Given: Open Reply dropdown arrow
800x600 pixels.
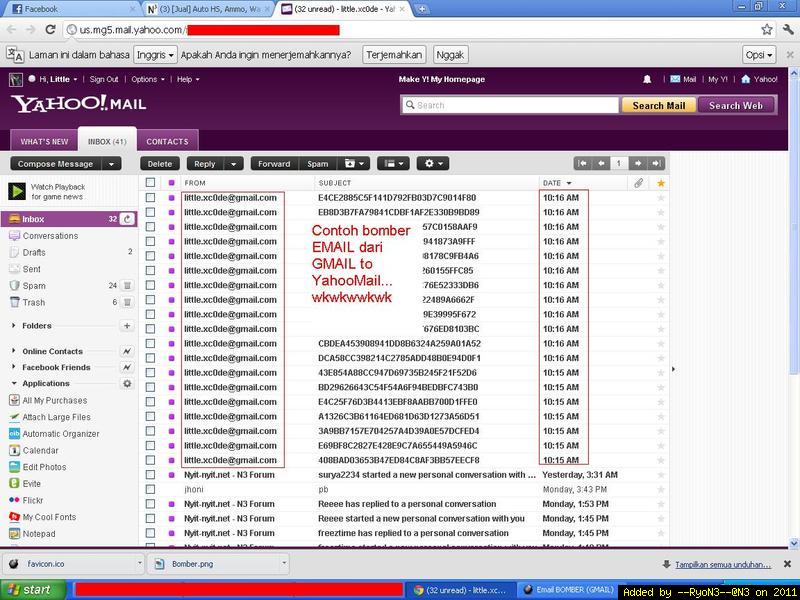Looking at the screenshot, I should (x=233, y=164).
